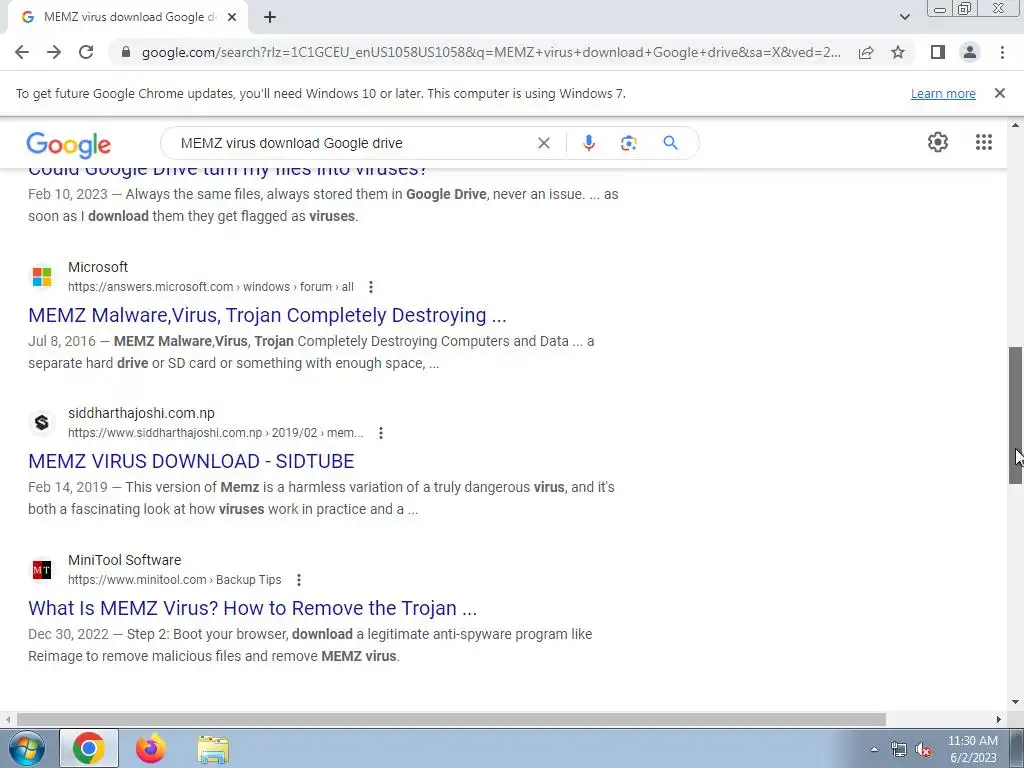Click the Microsoft site name text
Viewport: 1024px width, 768px height.
(x=98, y=267)
